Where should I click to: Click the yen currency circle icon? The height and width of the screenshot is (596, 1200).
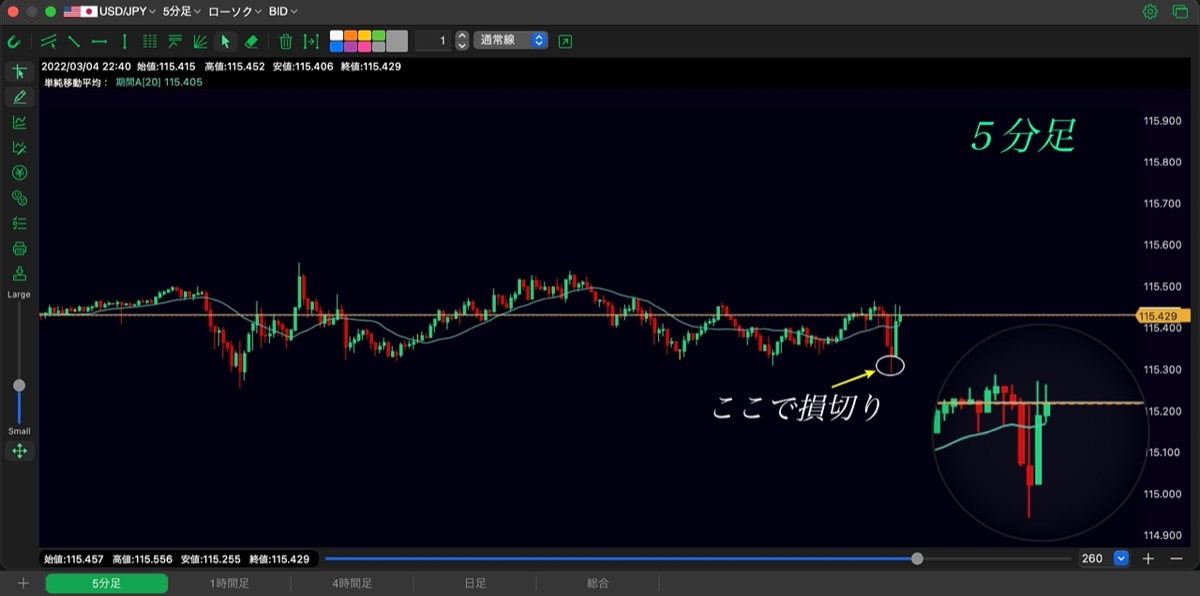tap(19, 172)
